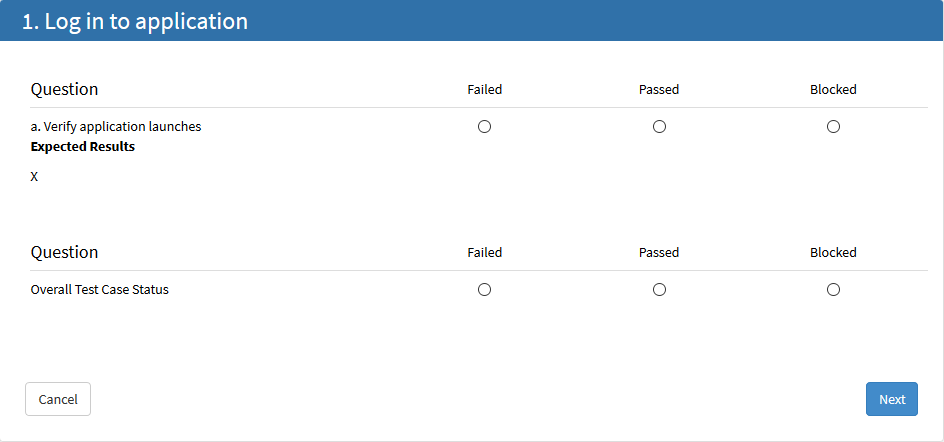The width and height of the screenshot is (944, 442).
Task: Set Overall Test Case Status to Passed
Action: coord(659,290)
